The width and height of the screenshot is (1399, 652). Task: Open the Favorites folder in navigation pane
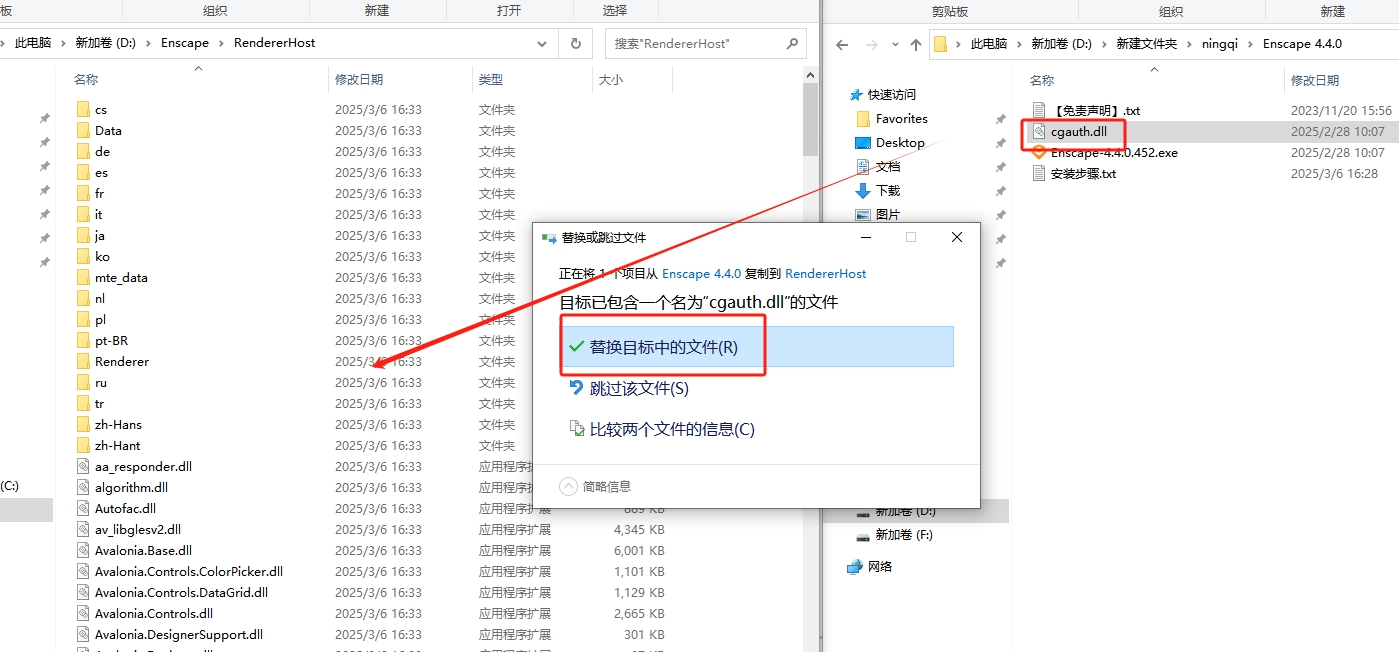pyautogui.click(x=902, y=119)
